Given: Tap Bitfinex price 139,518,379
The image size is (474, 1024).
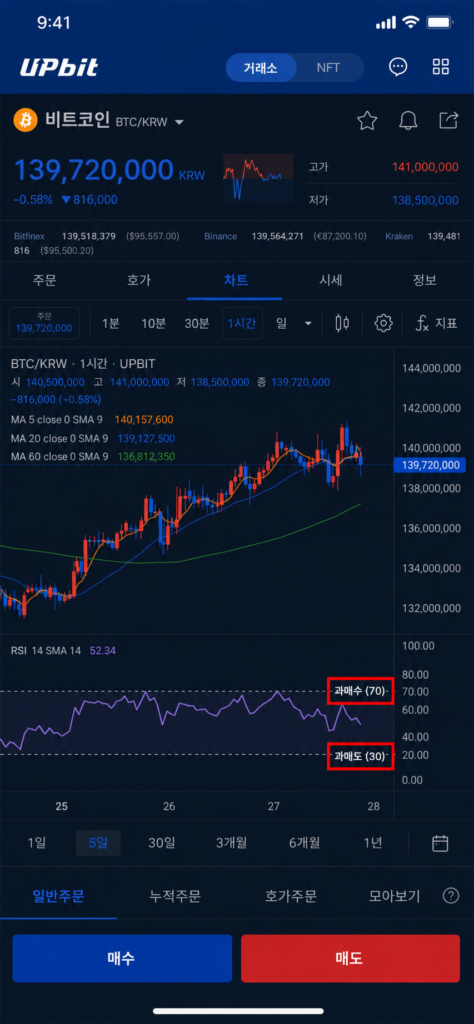Looking at the screenshot, I should [x=88, y=236].
